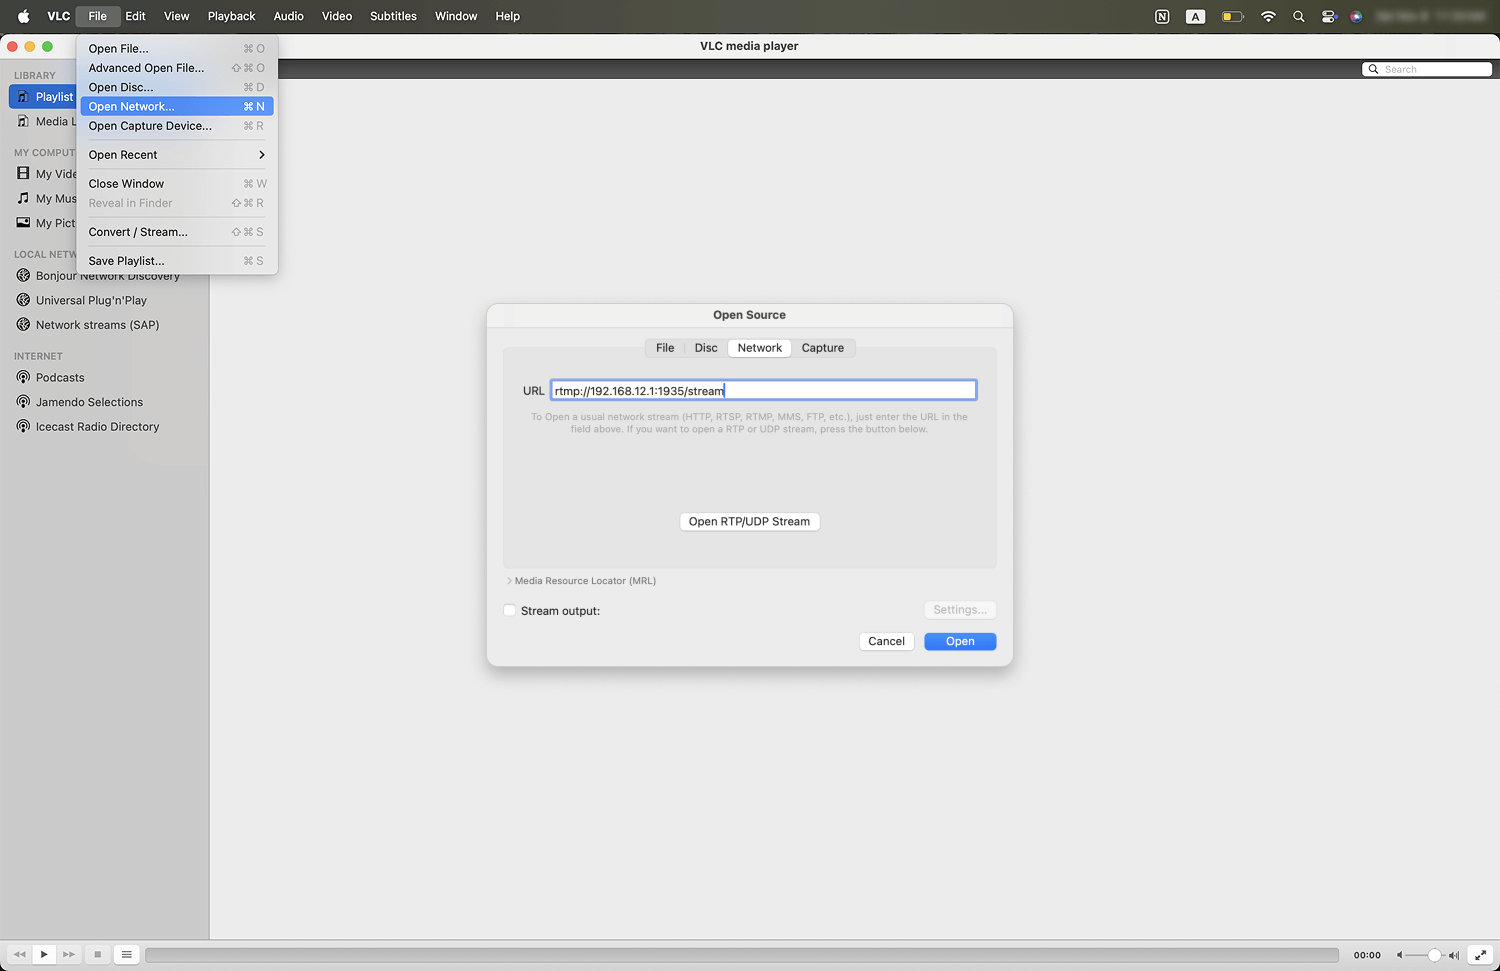Click the input source A icon
The image size is (1500, 971).
(x=1195, y=16)
